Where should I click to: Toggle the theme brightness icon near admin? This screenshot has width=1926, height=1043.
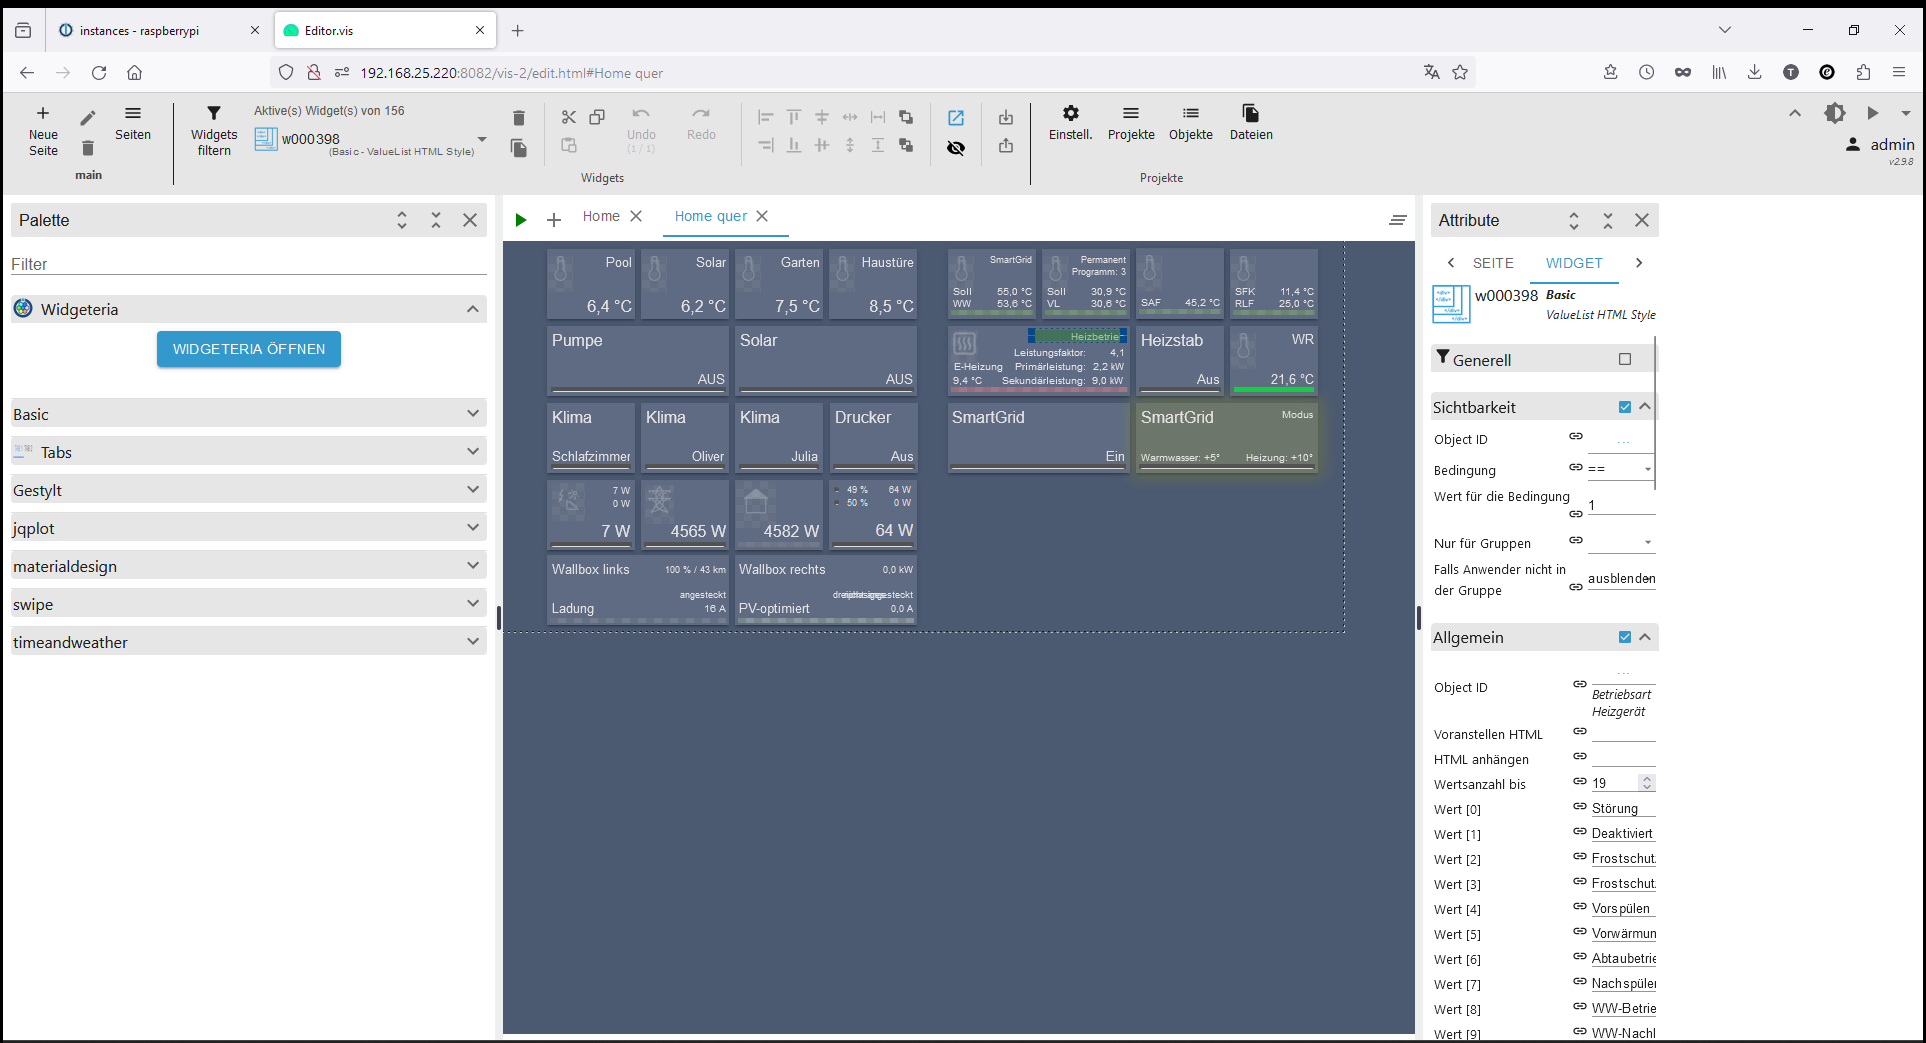pos(1835,113)
